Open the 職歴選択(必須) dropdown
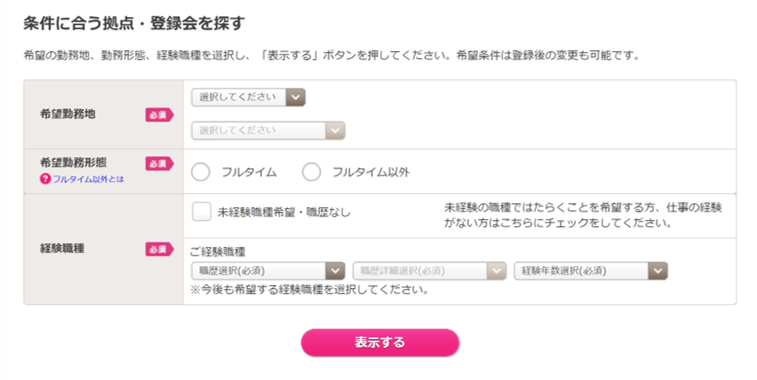This screenshot has height=380, width=757. pos(268,271)
